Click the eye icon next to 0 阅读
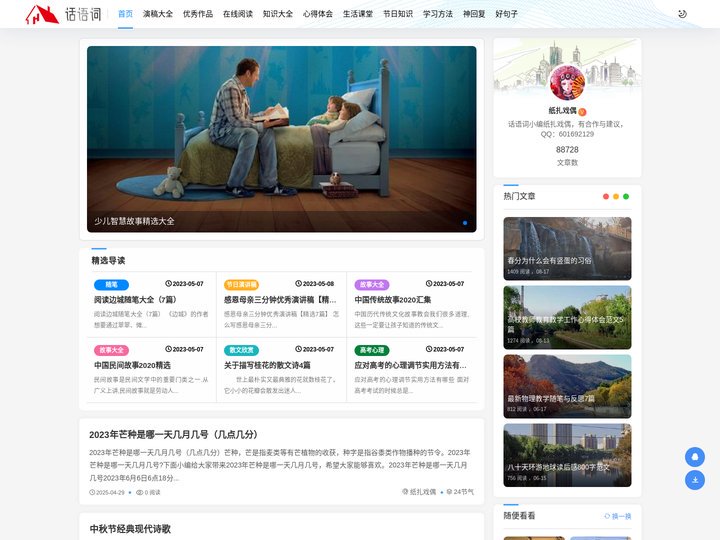 (x=140, y=492)
